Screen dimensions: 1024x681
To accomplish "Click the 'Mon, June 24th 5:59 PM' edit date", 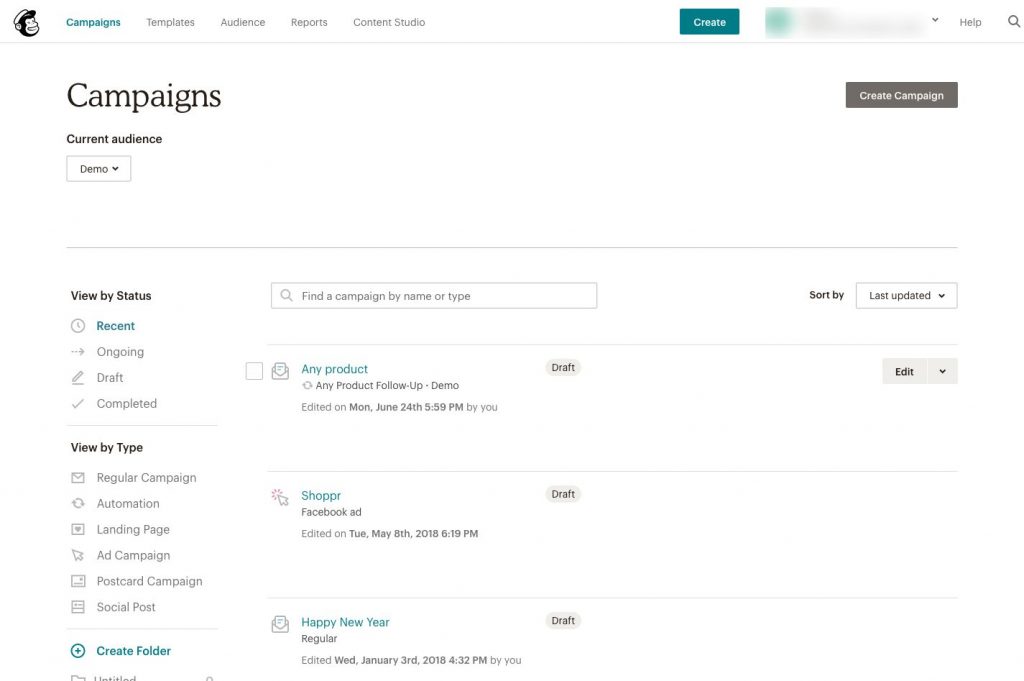I will (406, 407).
